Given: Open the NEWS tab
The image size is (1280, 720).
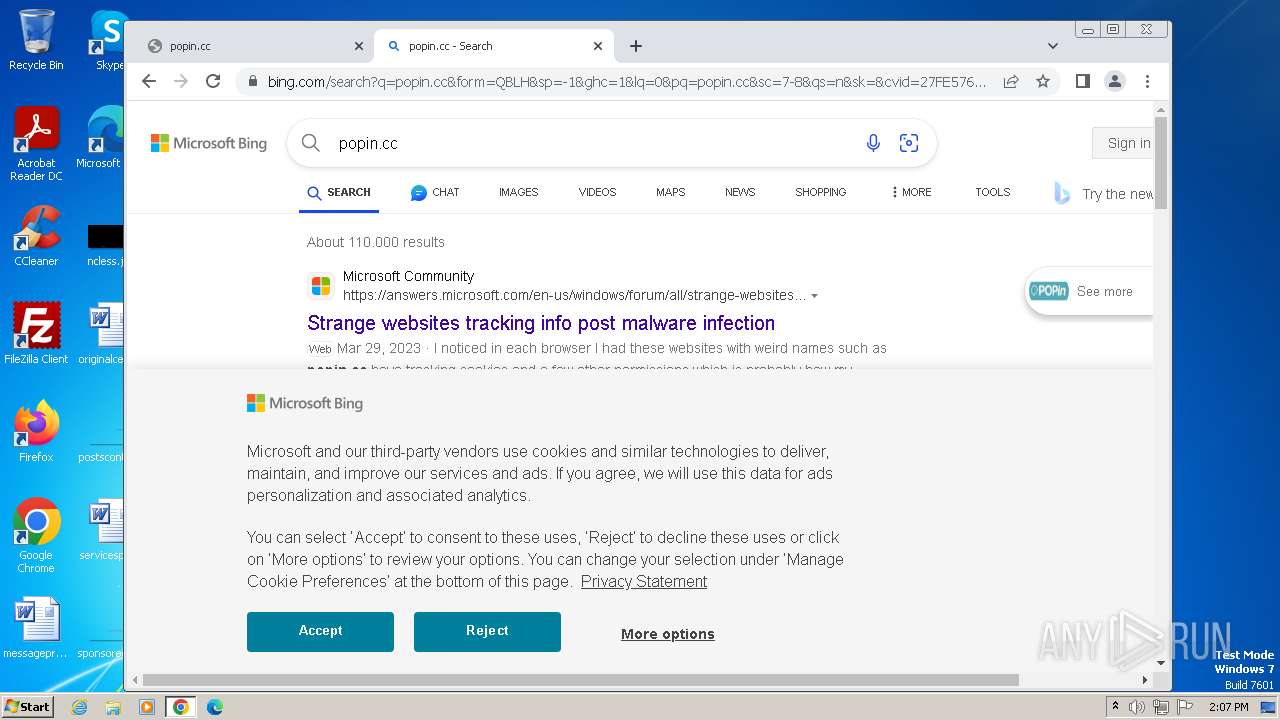Looking at the screenshot, I should pyautogui.click(x=740, y=192).
